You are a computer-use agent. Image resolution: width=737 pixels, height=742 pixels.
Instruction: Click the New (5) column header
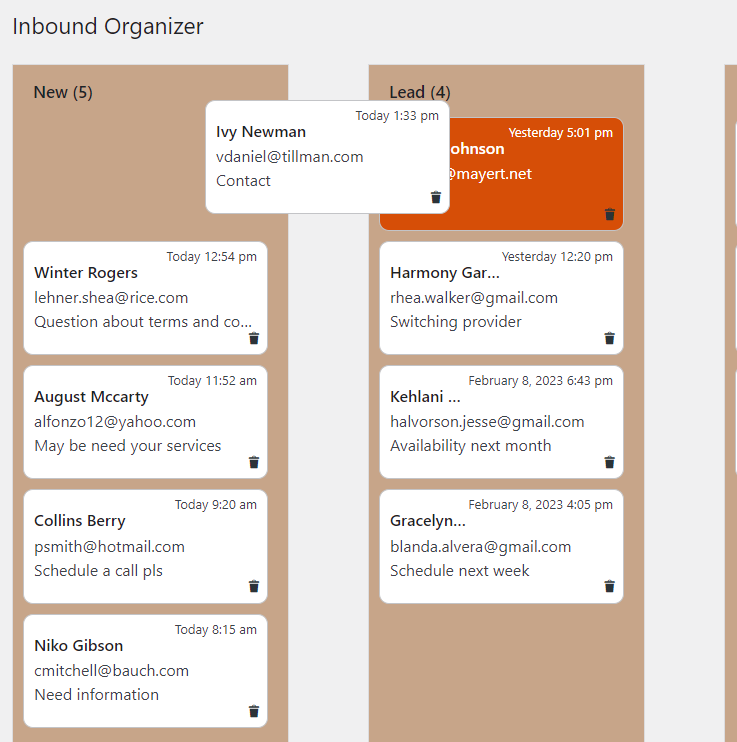63,92
